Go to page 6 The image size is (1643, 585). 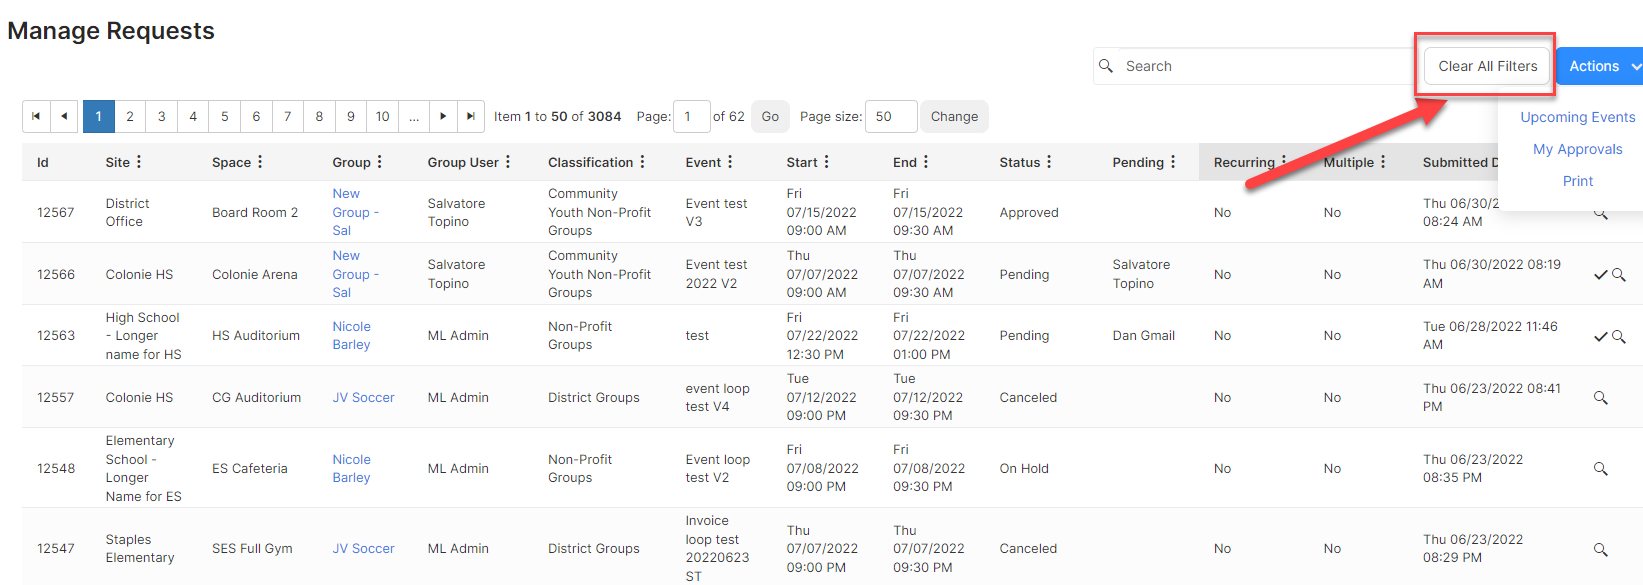click(x=256, y=116)
